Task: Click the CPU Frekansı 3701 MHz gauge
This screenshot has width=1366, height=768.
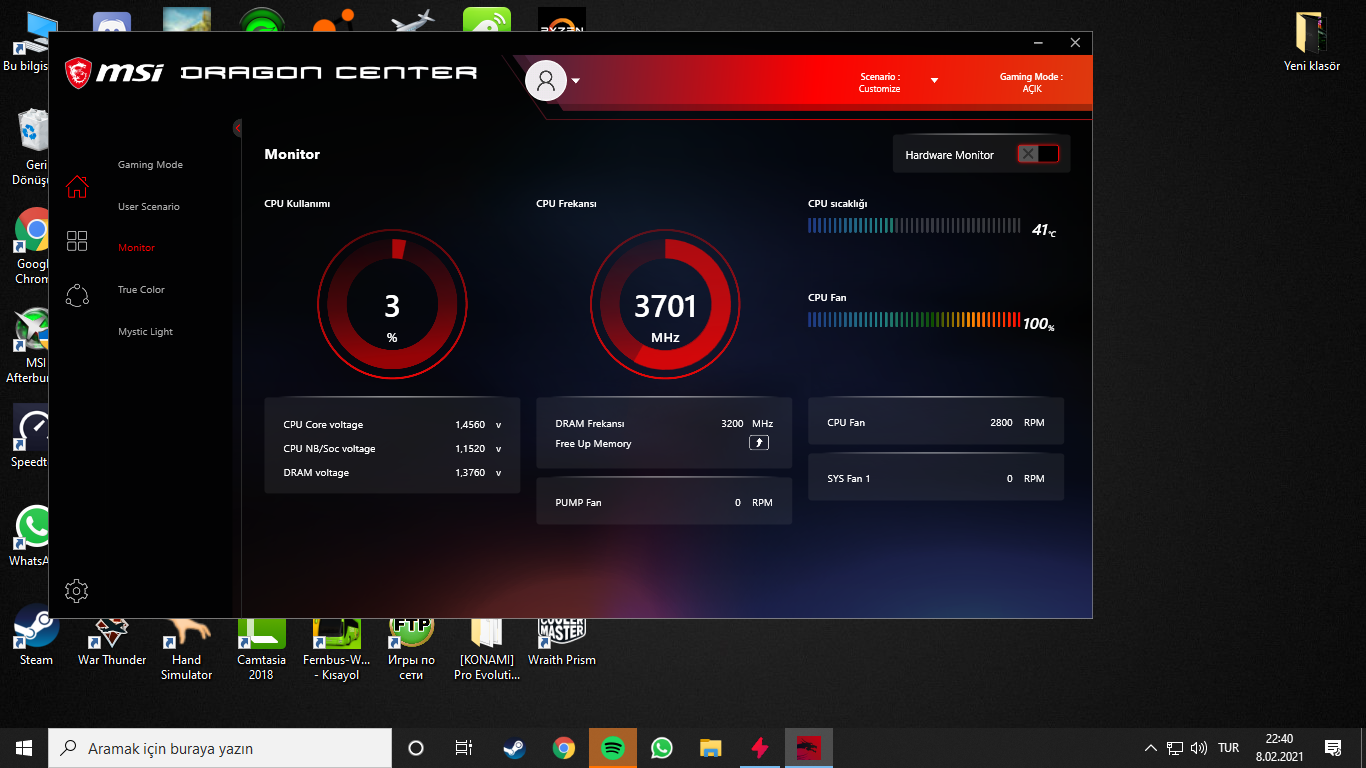Action: 665,304
